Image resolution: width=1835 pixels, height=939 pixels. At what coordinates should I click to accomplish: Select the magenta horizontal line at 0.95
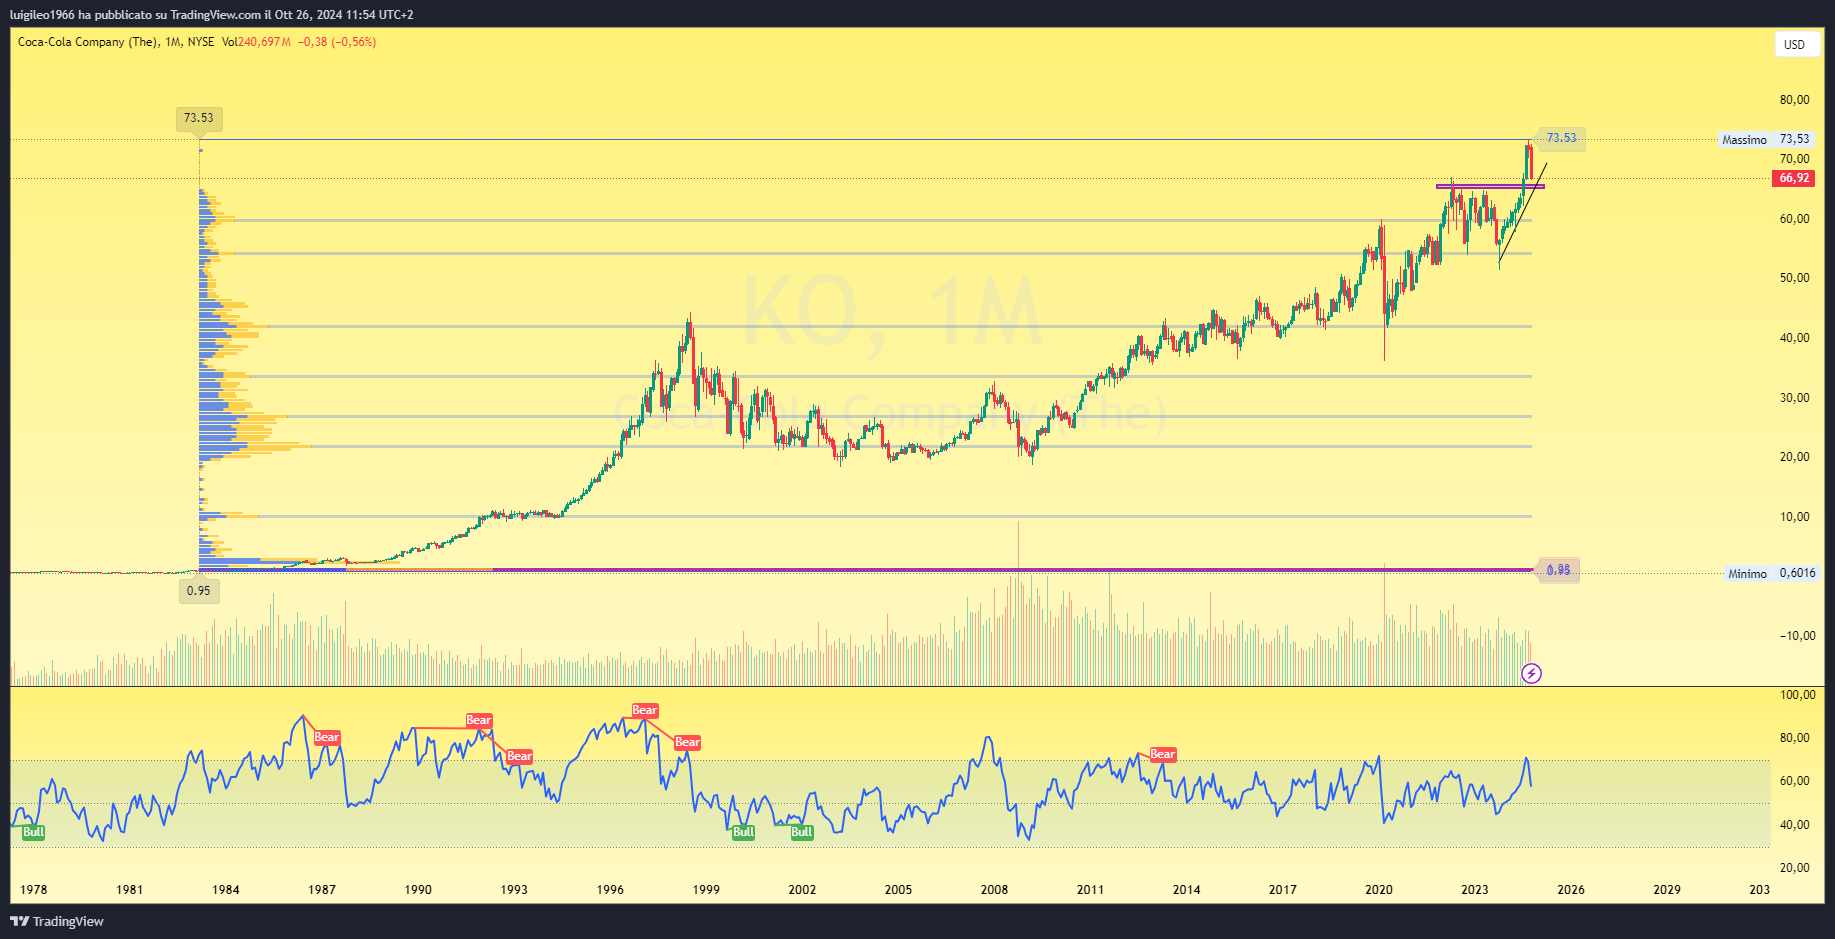click(1012, 569)
